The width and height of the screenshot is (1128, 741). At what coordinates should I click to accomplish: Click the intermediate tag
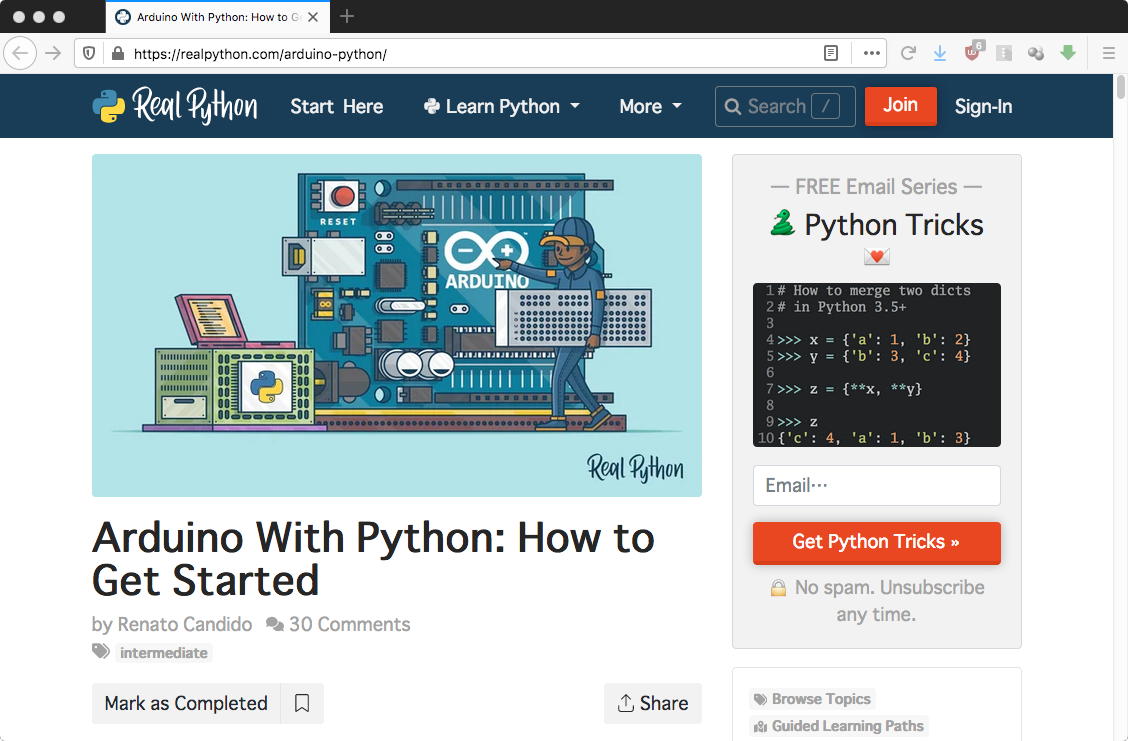pyautogui.click(x=163, y=653)
